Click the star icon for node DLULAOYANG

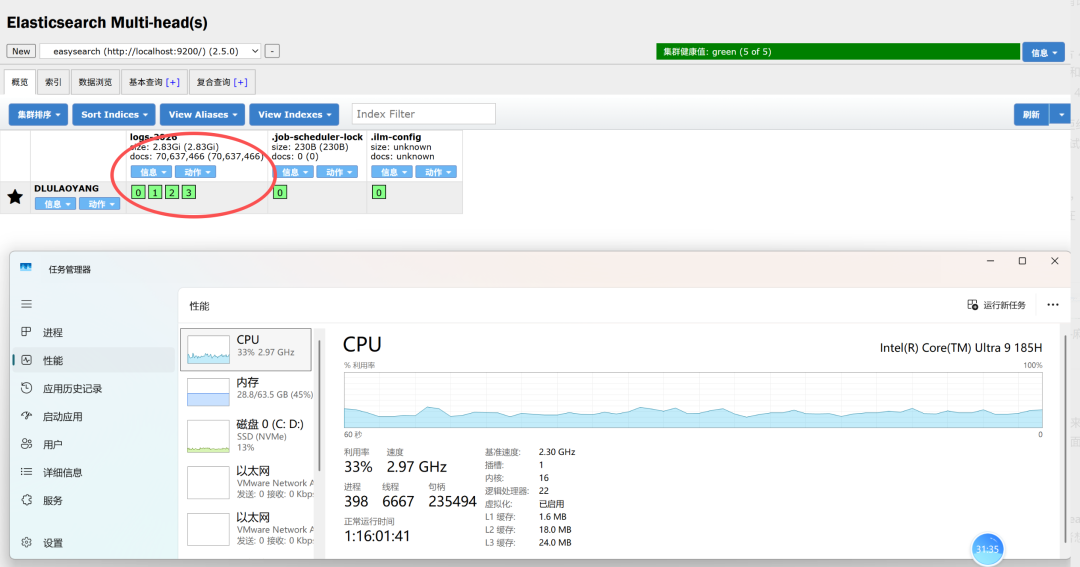click(15, 197)
